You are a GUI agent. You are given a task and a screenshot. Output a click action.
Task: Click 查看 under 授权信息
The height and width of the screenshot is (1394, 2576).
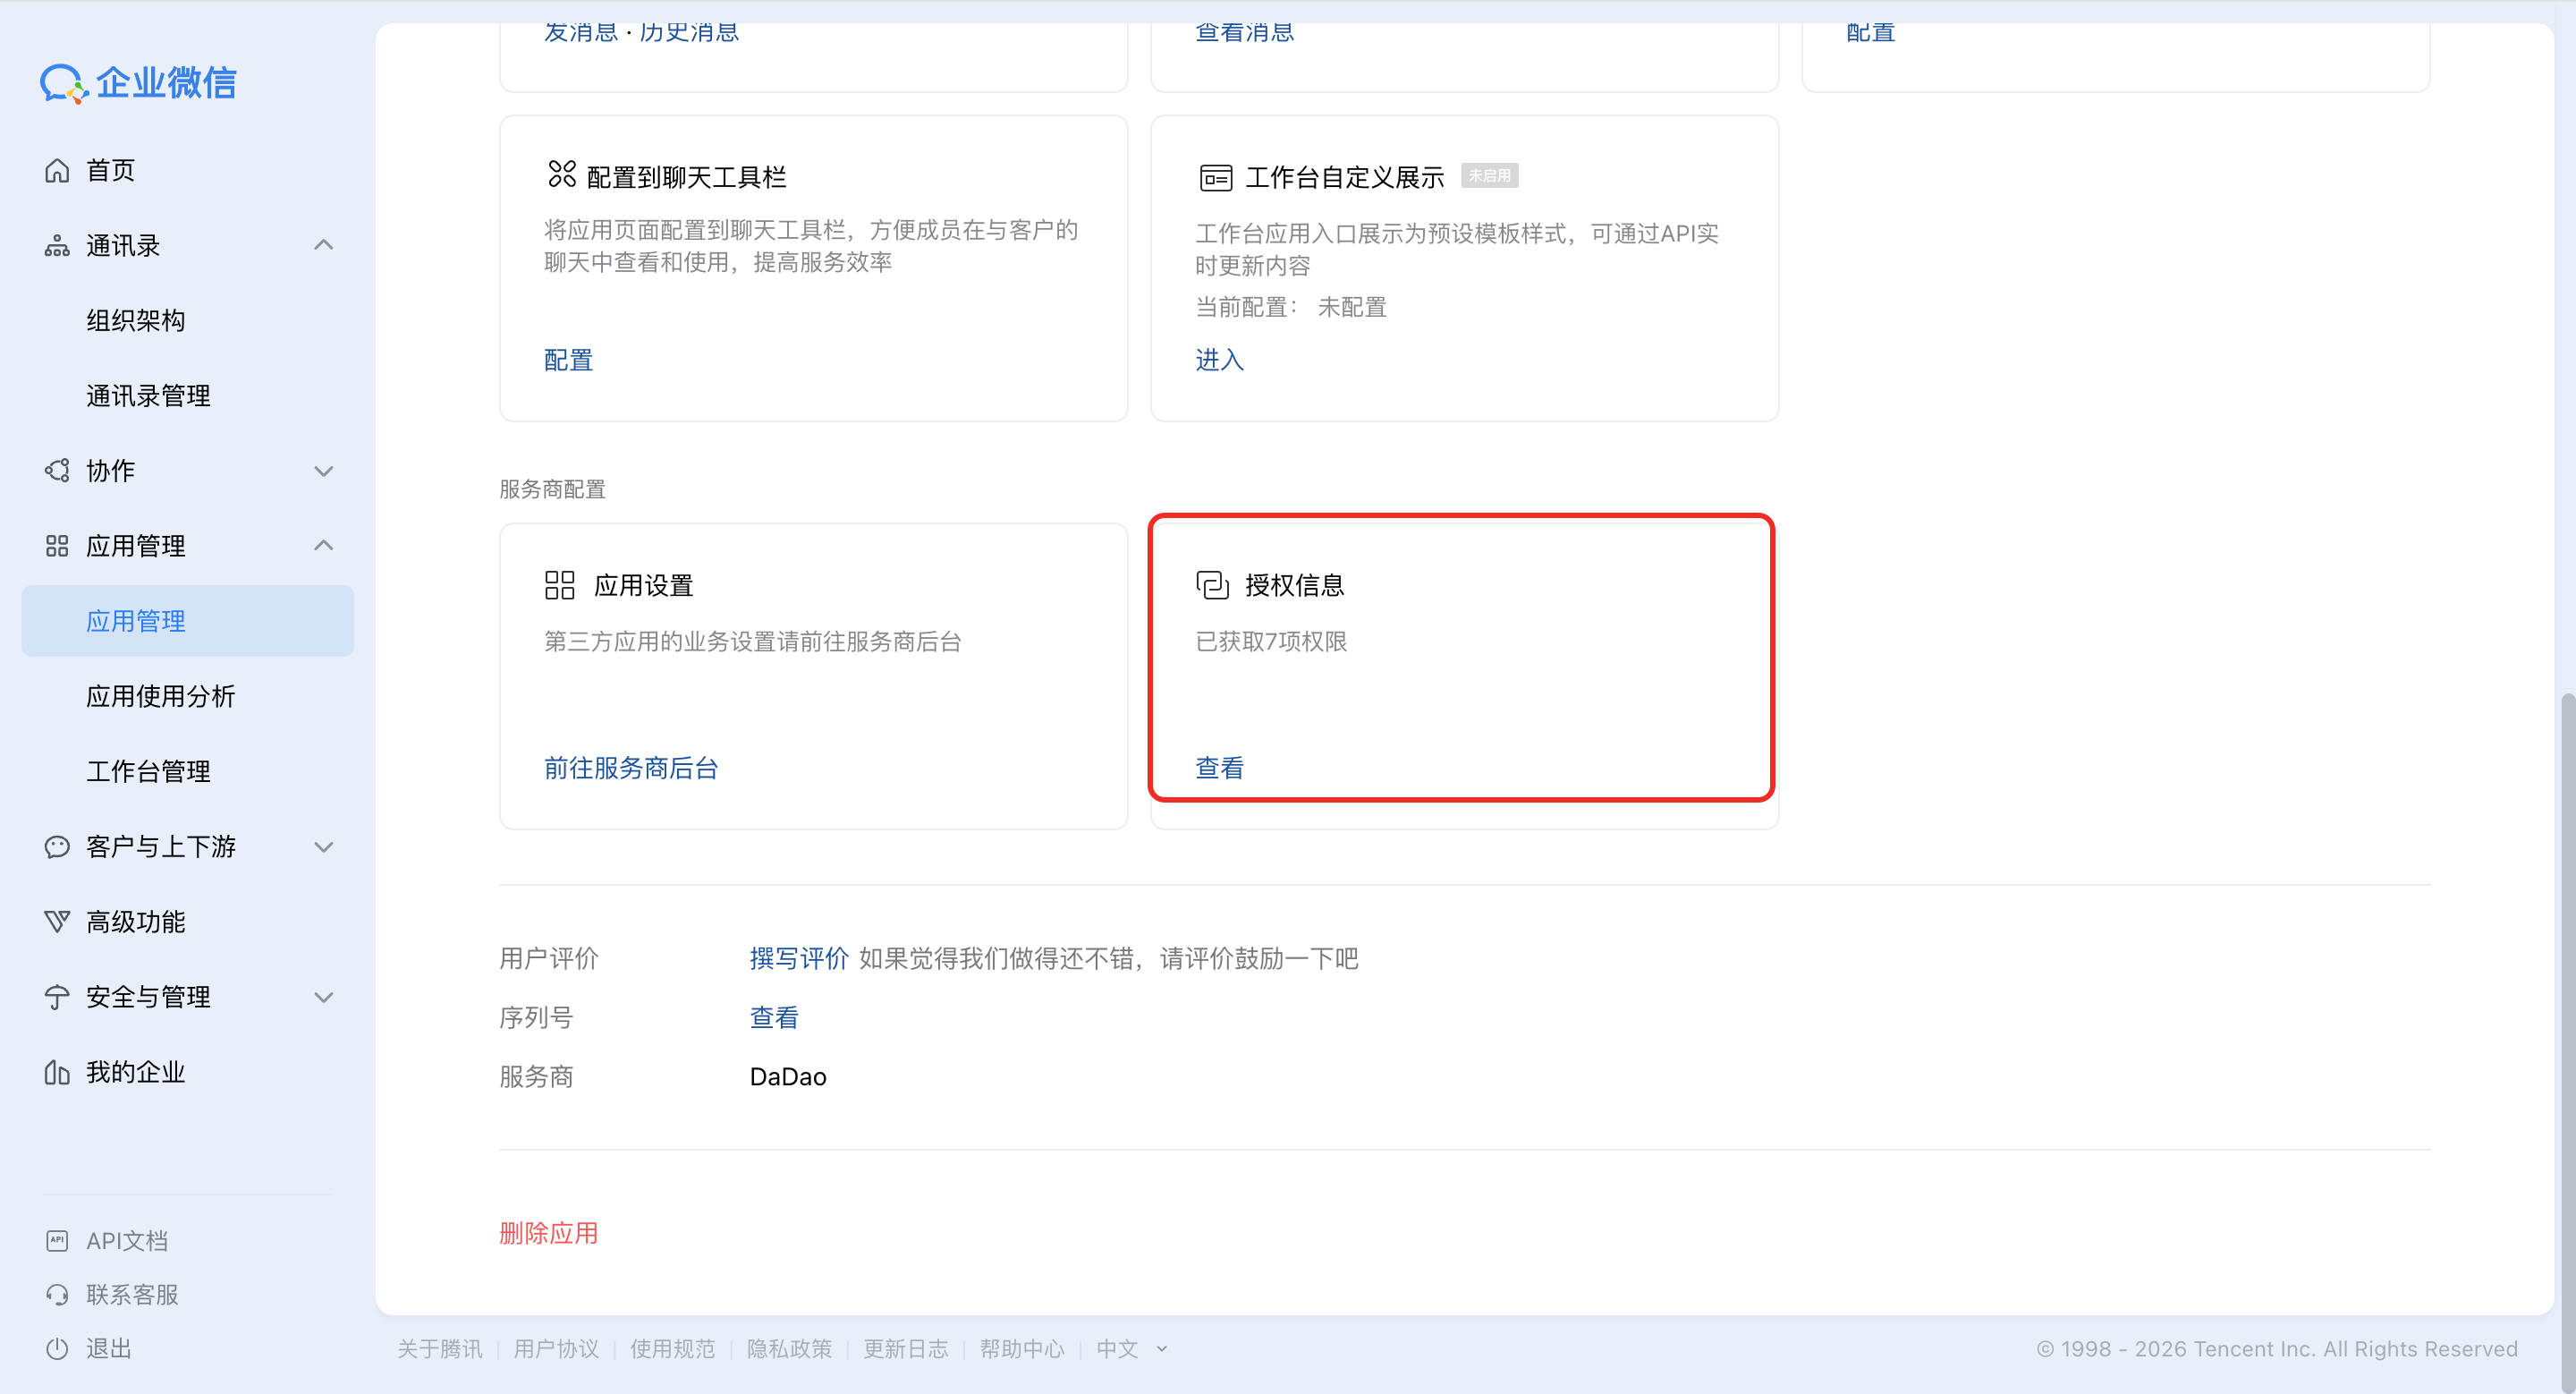[x=1219, y=768]
